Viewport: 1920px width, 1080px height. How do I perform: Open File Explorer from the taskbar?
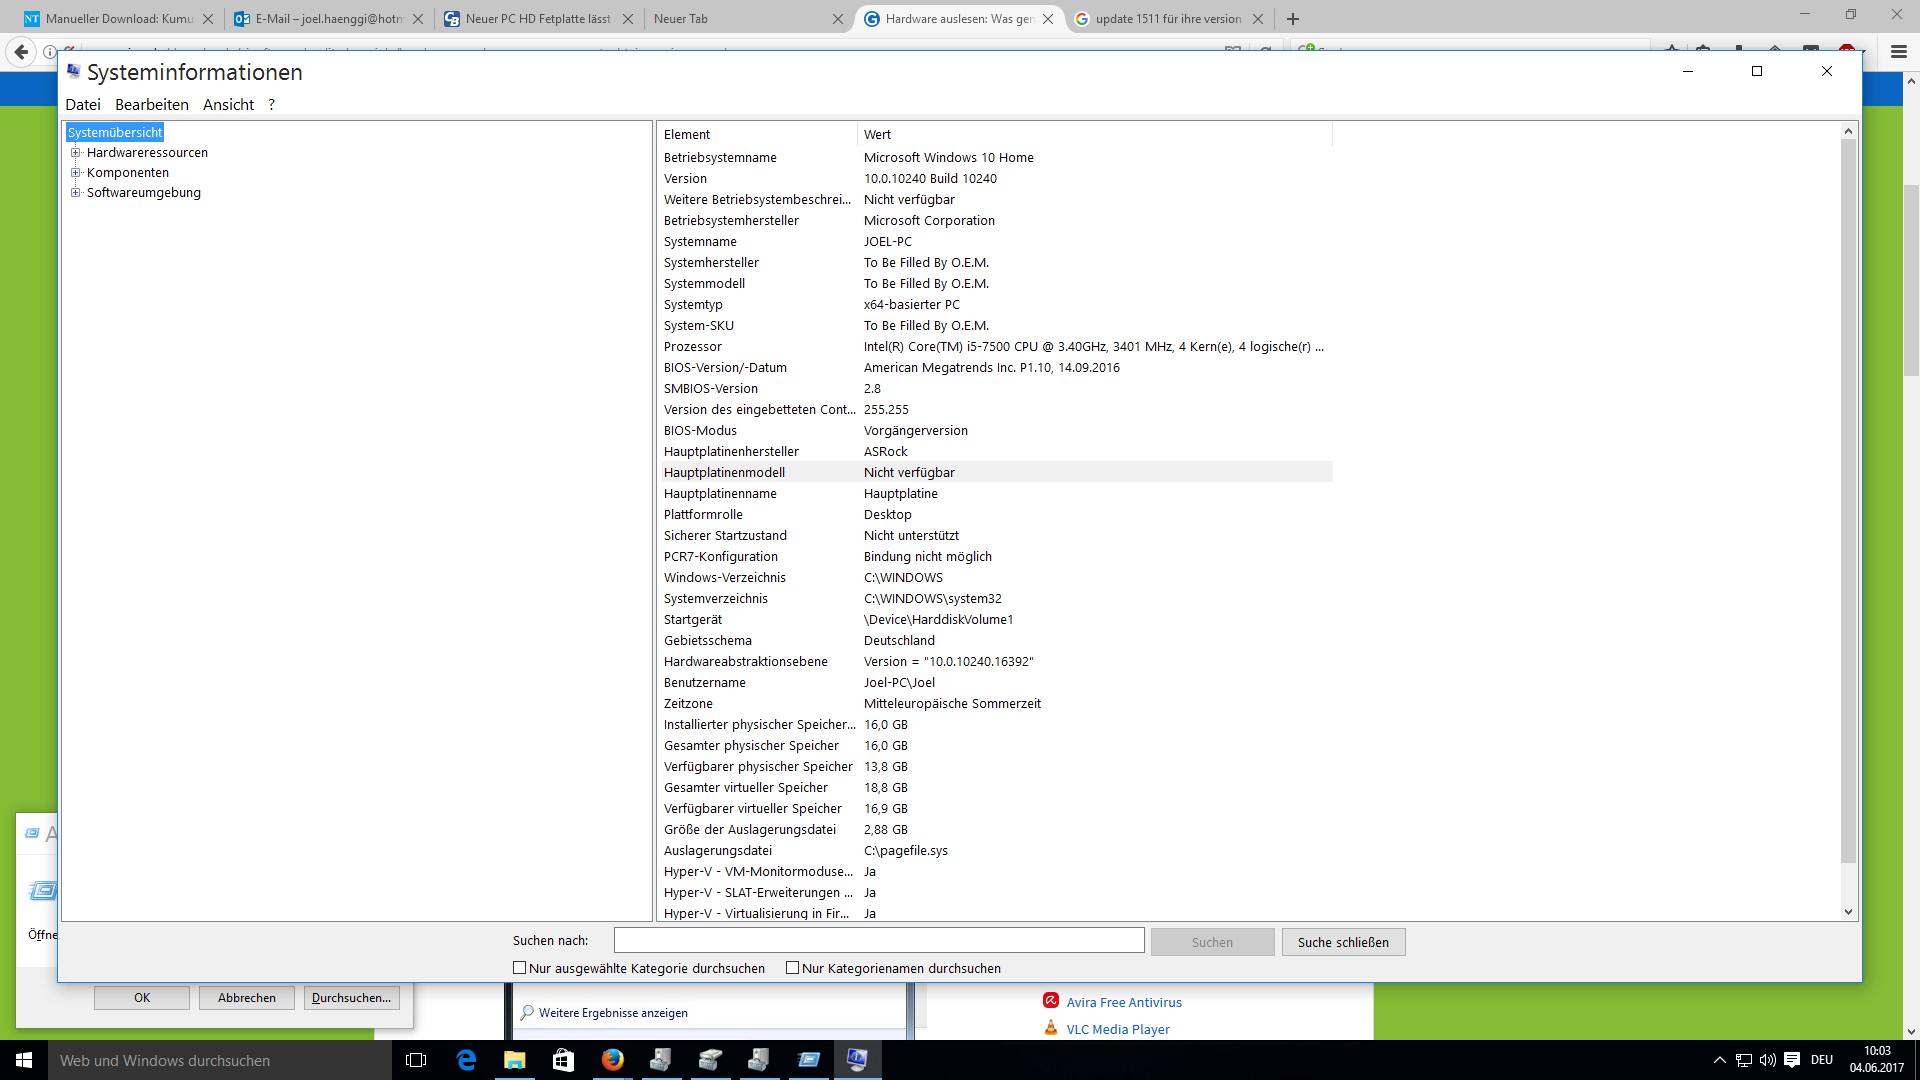click(514, 1060)
